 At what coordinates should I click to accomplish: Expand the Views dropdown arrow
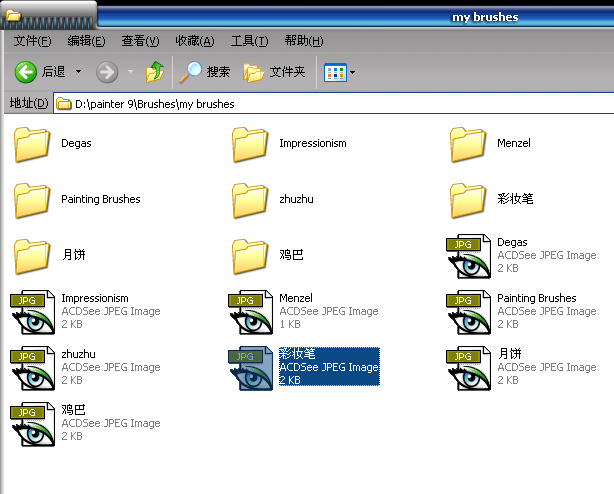352,72
